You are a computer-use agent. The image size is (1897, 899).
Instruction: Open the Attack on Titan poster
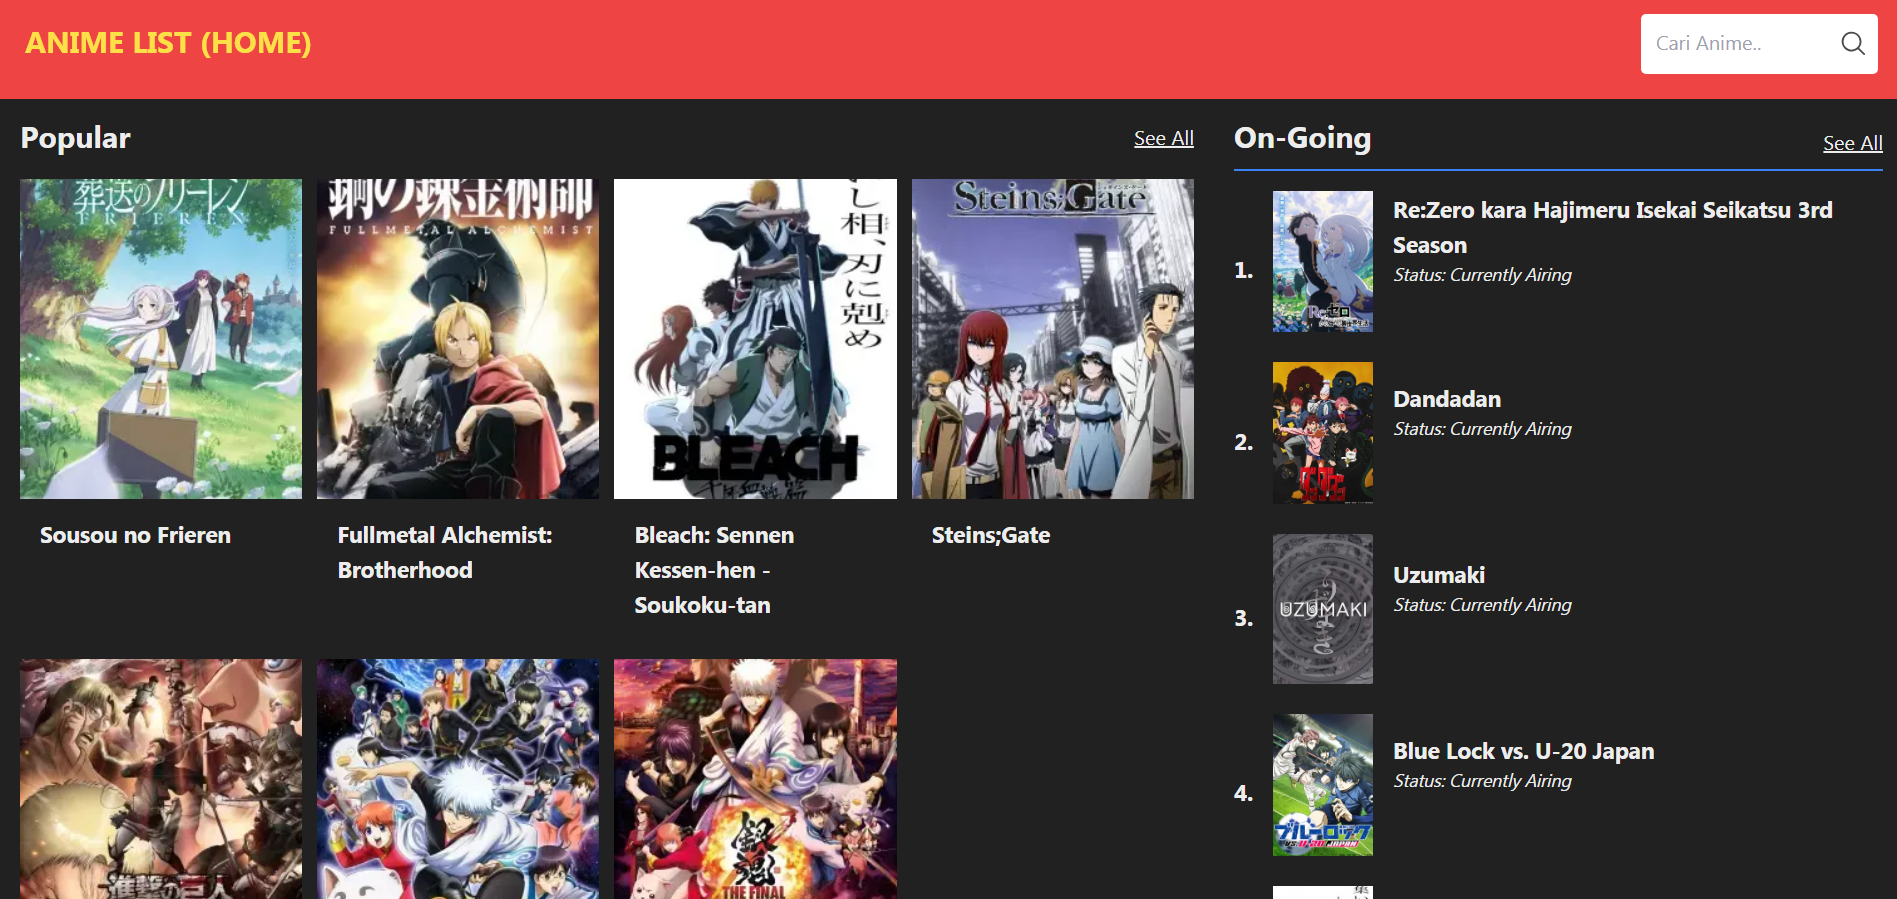(x=161, y=778)
